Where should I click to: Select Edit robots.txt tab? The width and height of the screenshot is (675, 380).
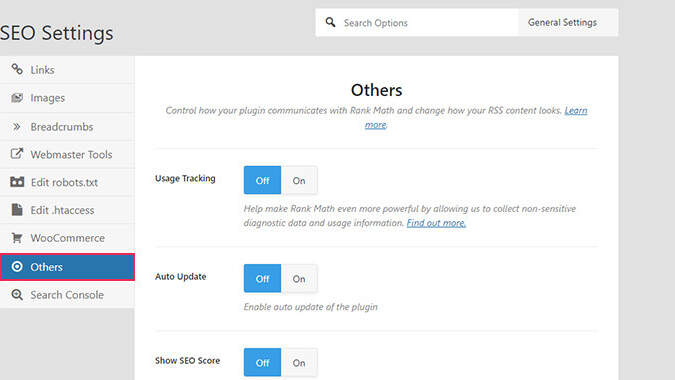pos(67,182)
